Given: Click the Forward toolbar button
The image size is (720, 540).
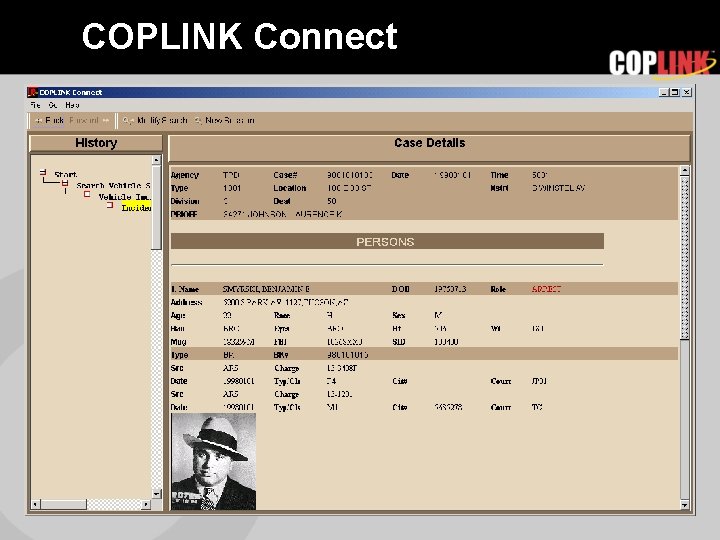Looking at the screenshot, I should tap(90, 120).
